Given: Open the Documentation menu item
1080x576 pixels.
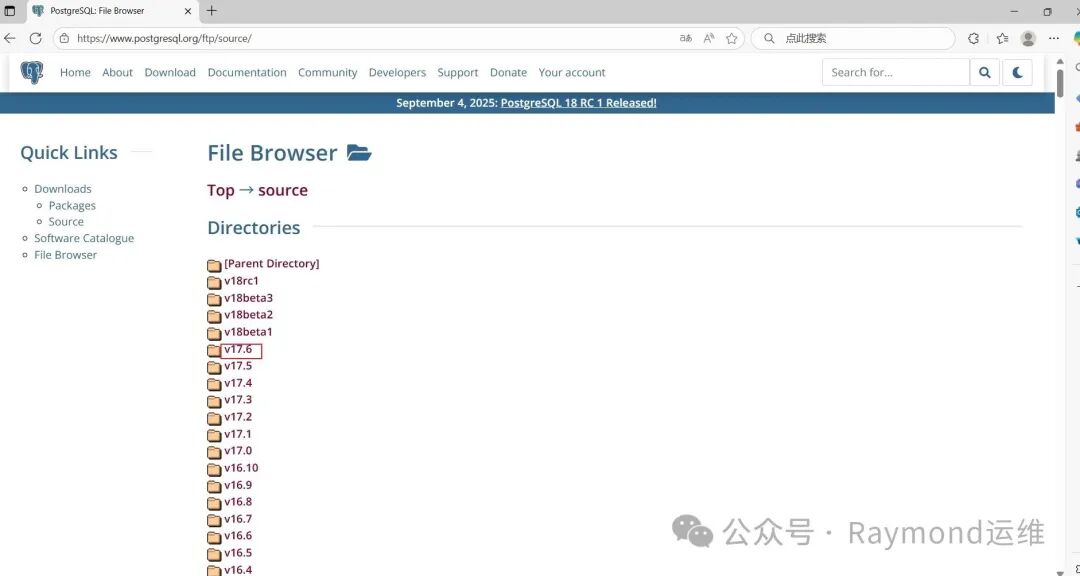Looking at the screenshot, I should tap(247, 72).
